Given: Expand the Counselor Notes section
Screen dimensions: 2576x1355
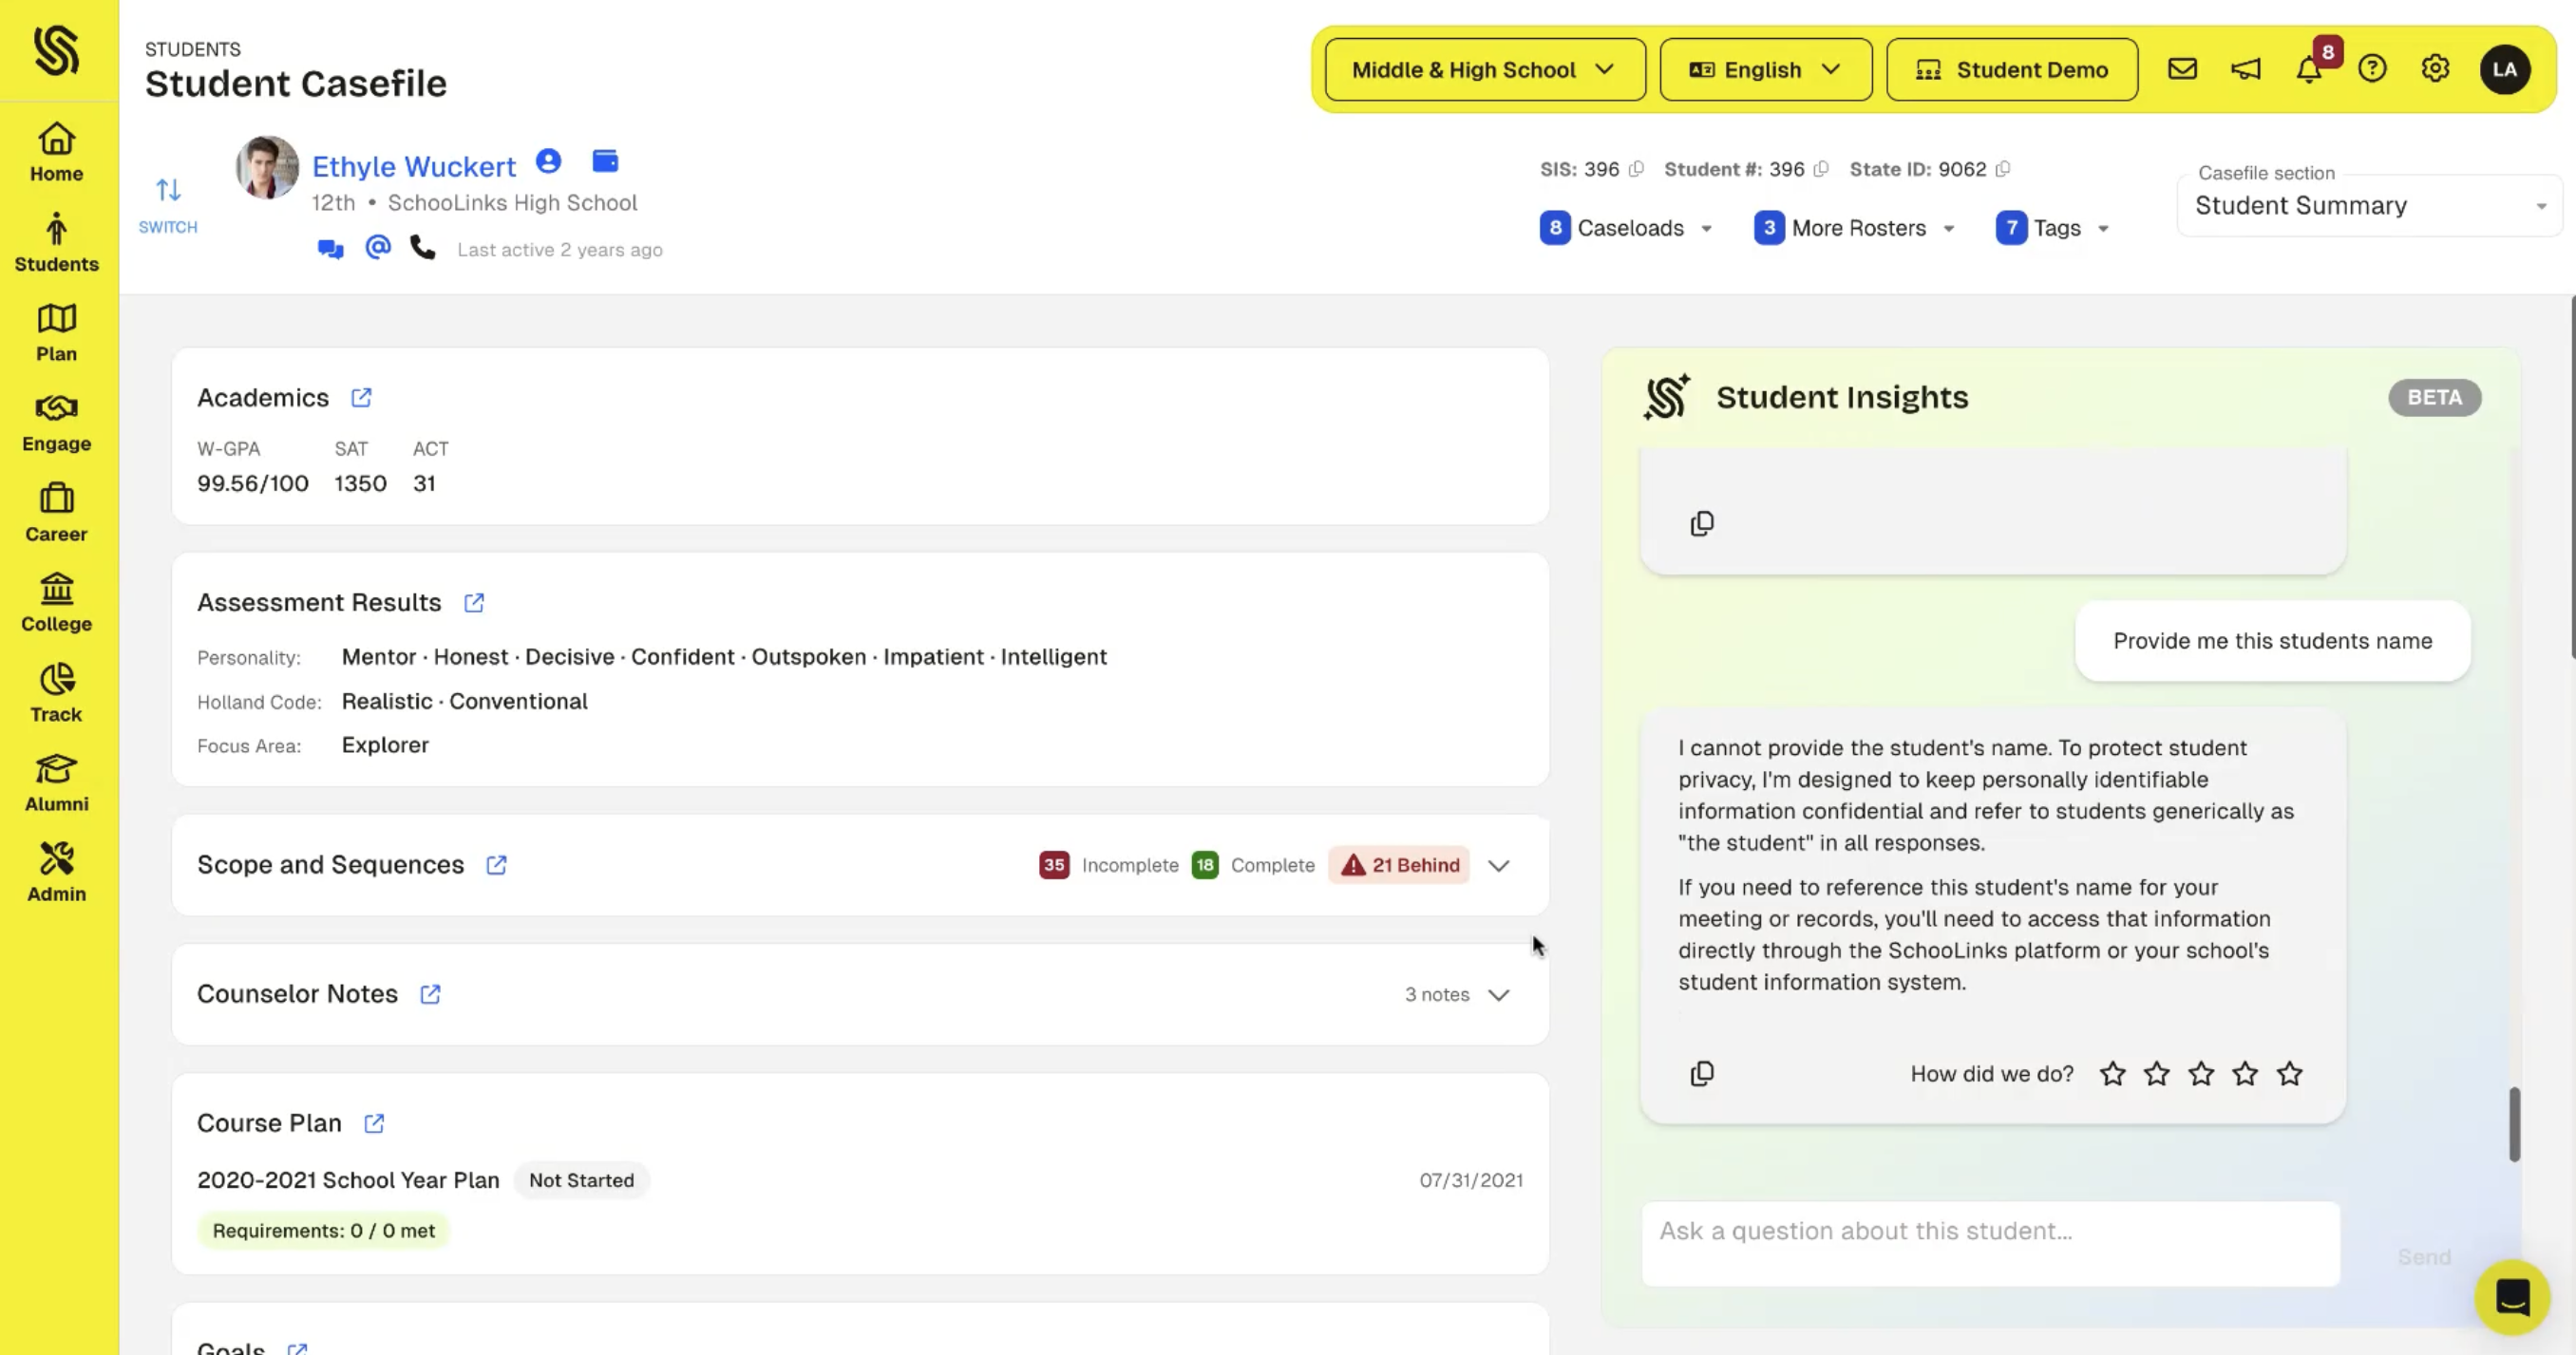Looking at the screenshot, I should 1498,995.
